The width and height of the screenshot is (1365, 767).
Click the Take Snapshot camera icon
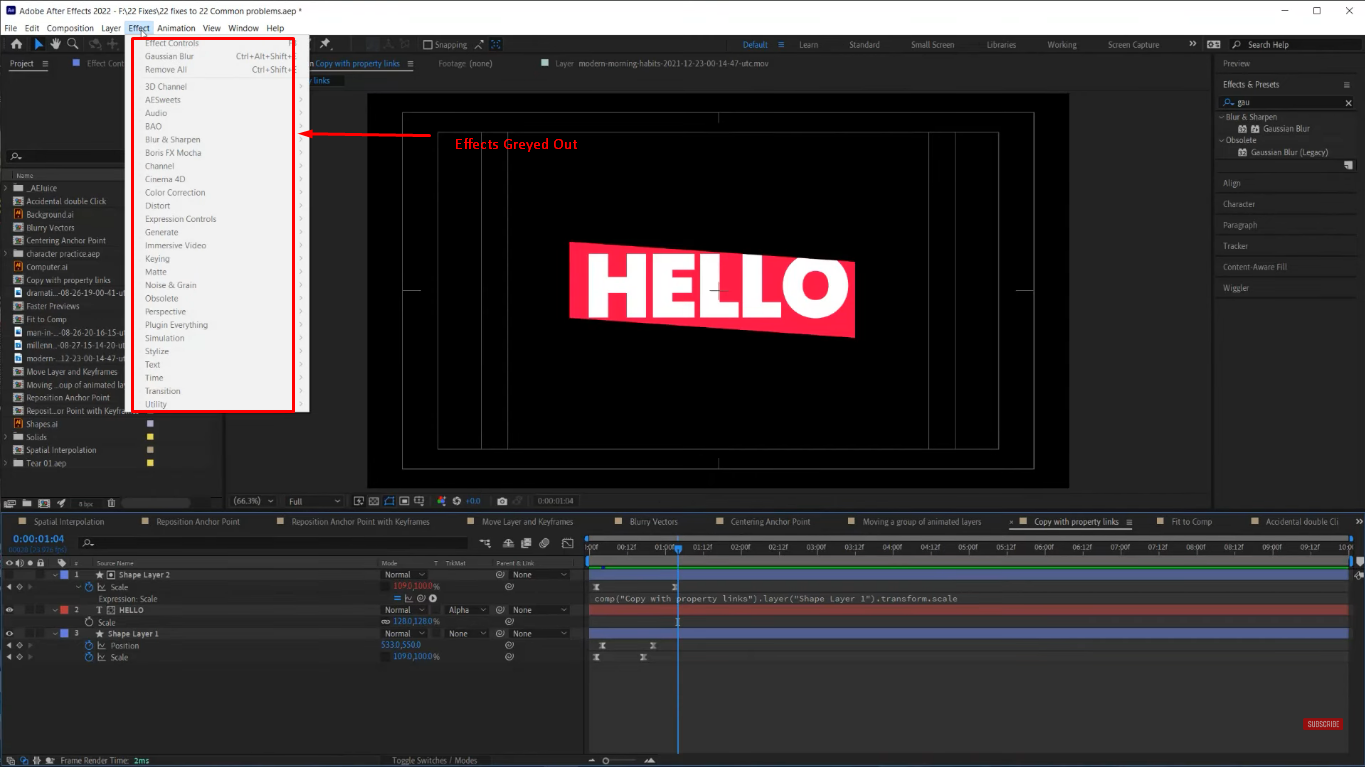(502, 501)
